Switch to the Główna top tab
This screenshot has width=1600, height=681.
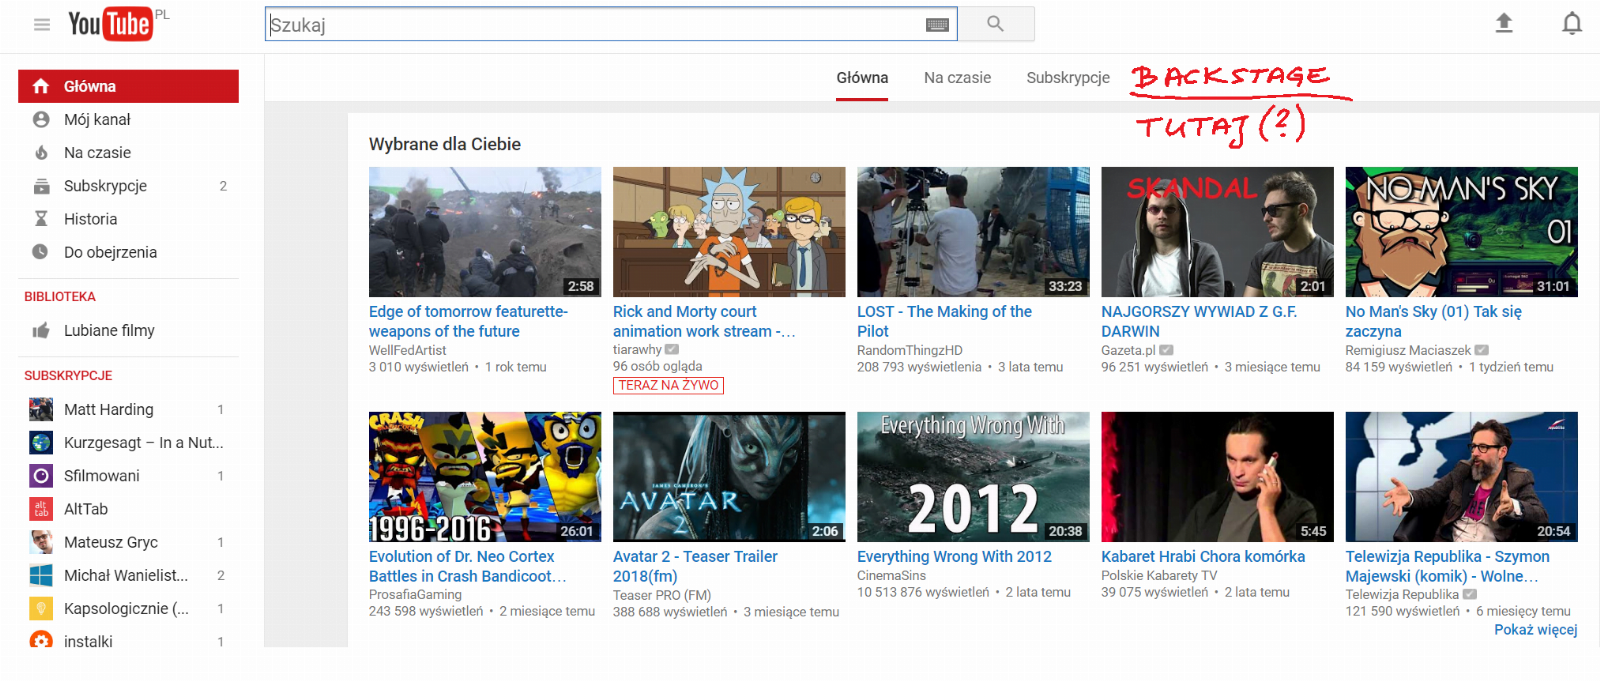click(x=862, y=78)
